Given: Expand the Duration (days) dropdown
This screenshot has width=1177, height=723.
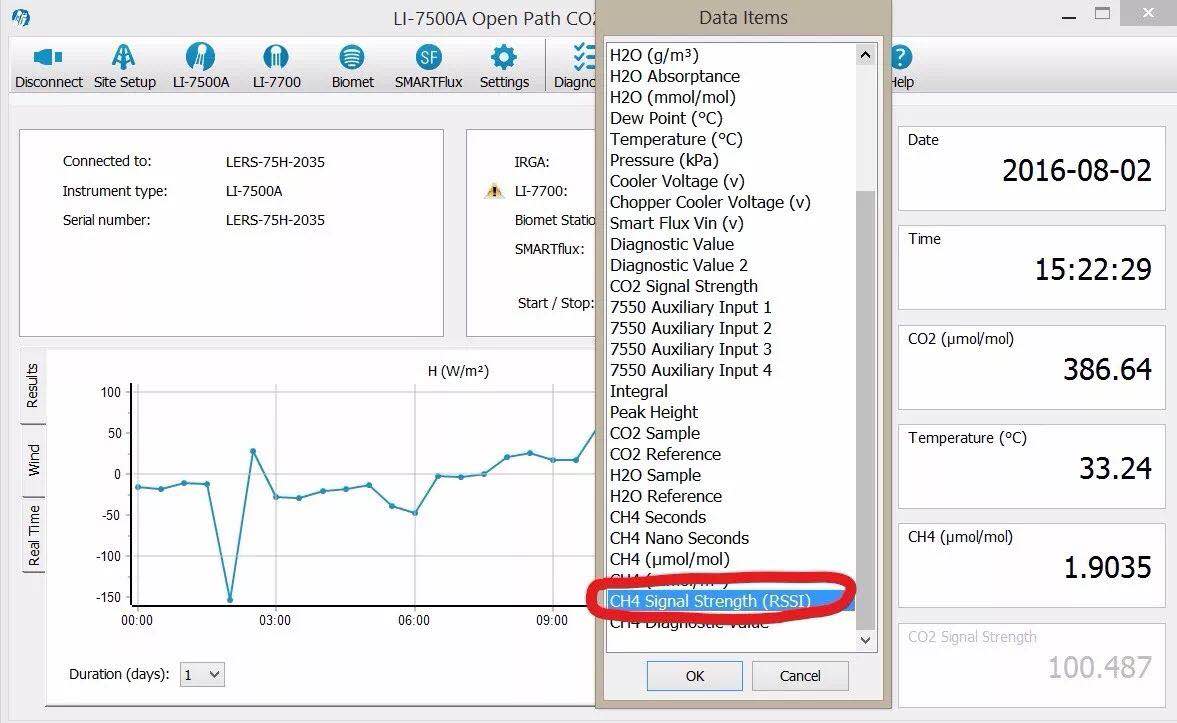Looking at the screenshot, I should click(x=202, y=675).
